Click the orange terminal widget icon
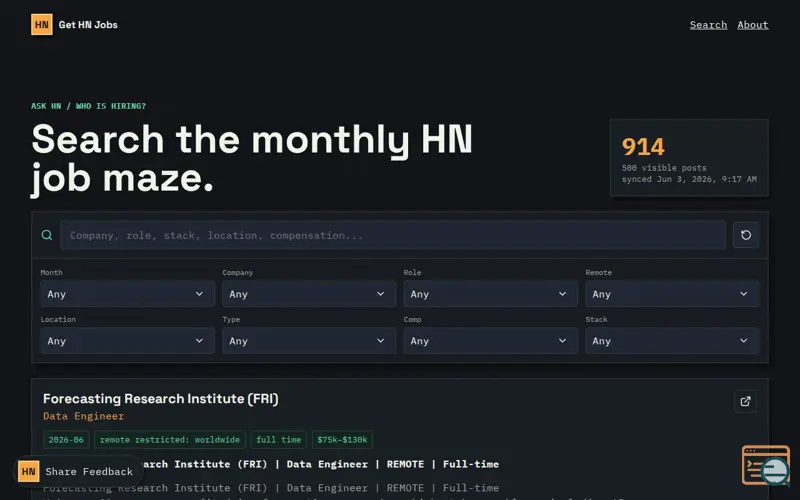 point(765,465)
